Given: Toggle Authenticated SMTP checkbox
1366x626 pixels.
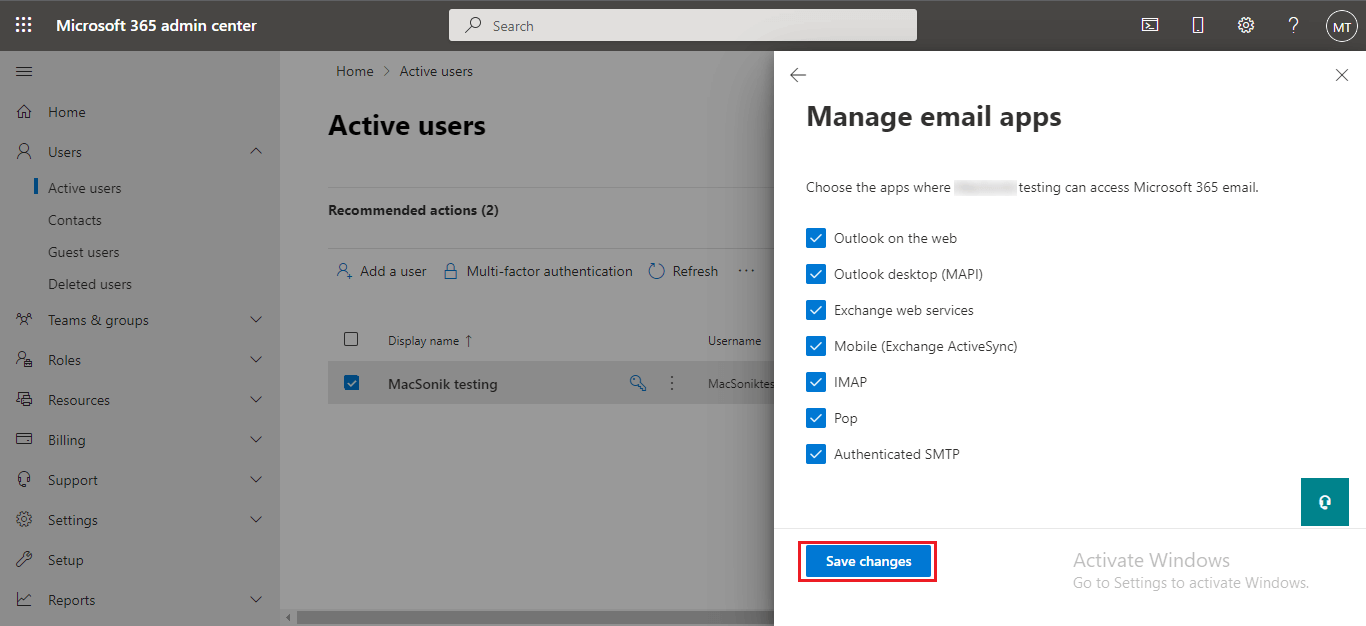Looking at the screenshot, I should 816,454.
